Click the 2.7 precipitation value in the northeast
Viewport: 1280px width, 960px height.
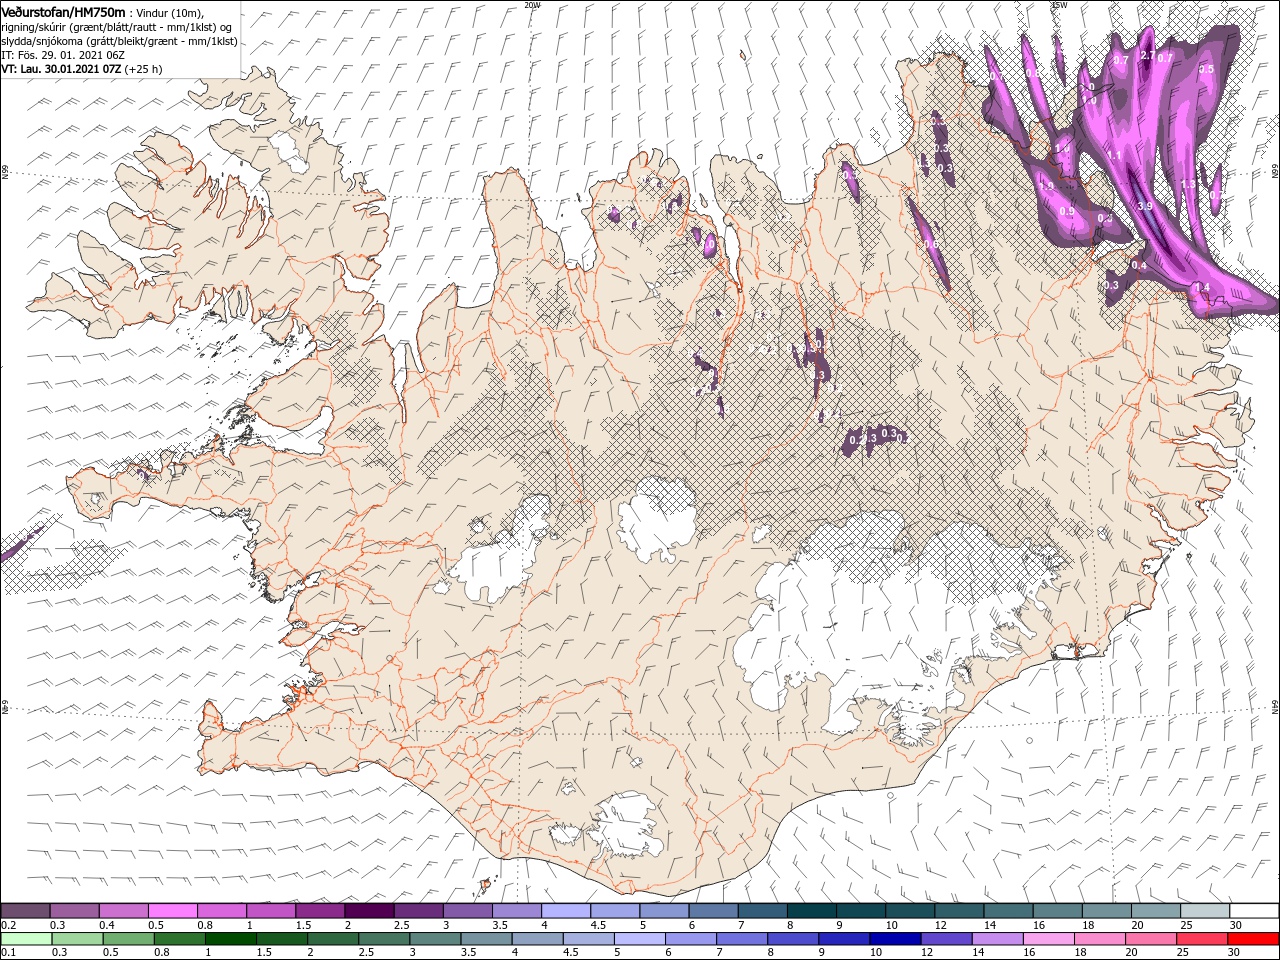click(1147, 56)
